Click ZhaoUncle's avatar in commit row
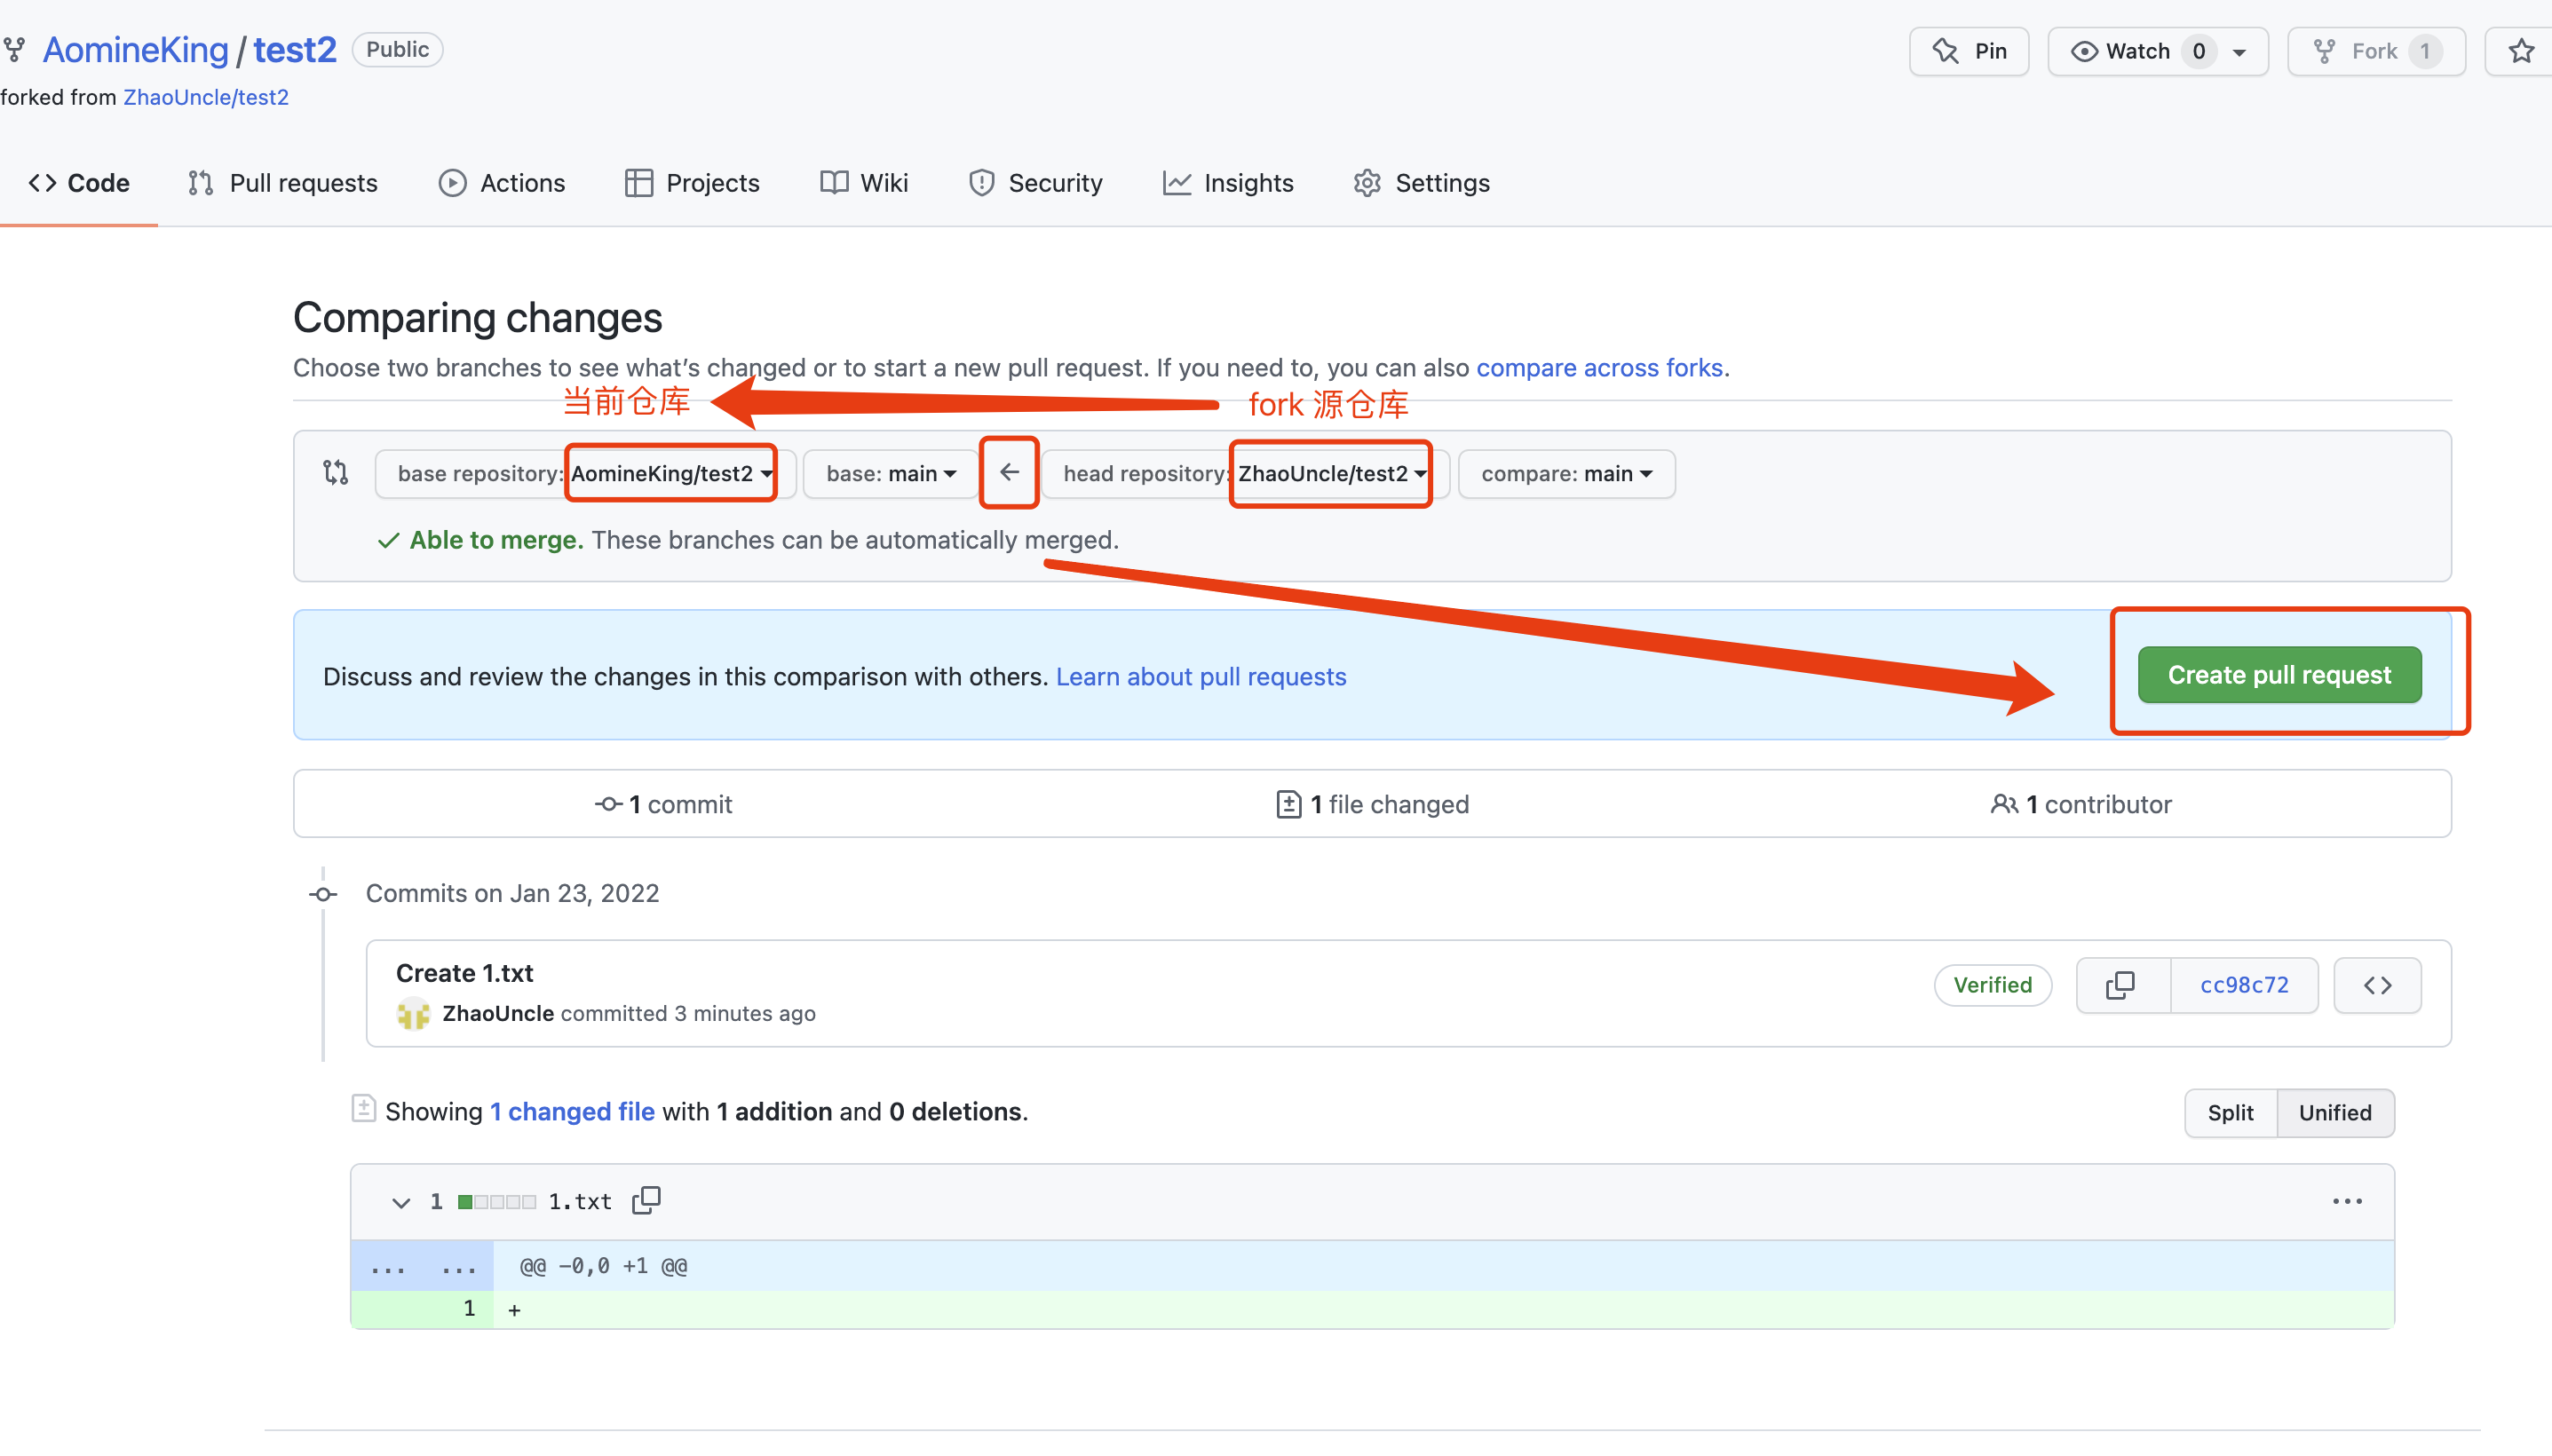Viewport: 2552px width, 1456px height. click(x=413, y=1014)
